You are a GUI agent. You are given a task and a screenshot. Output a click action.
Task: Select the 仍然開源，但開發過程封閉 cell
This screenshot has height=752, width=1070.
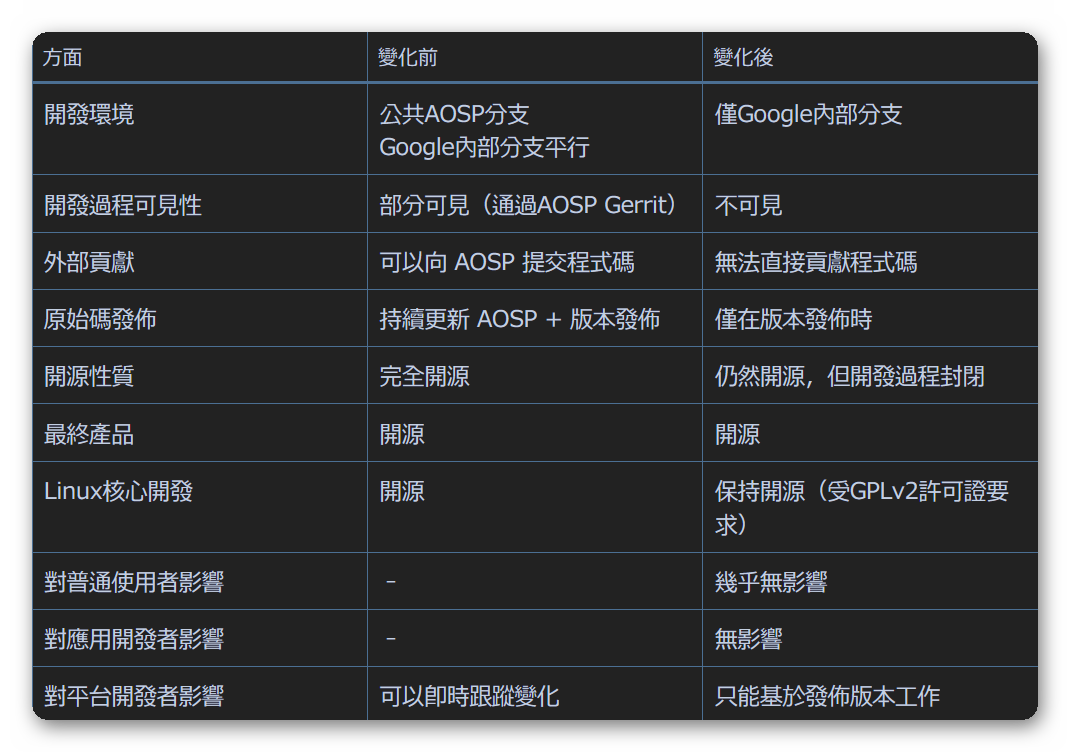click(x=850, y=376)
